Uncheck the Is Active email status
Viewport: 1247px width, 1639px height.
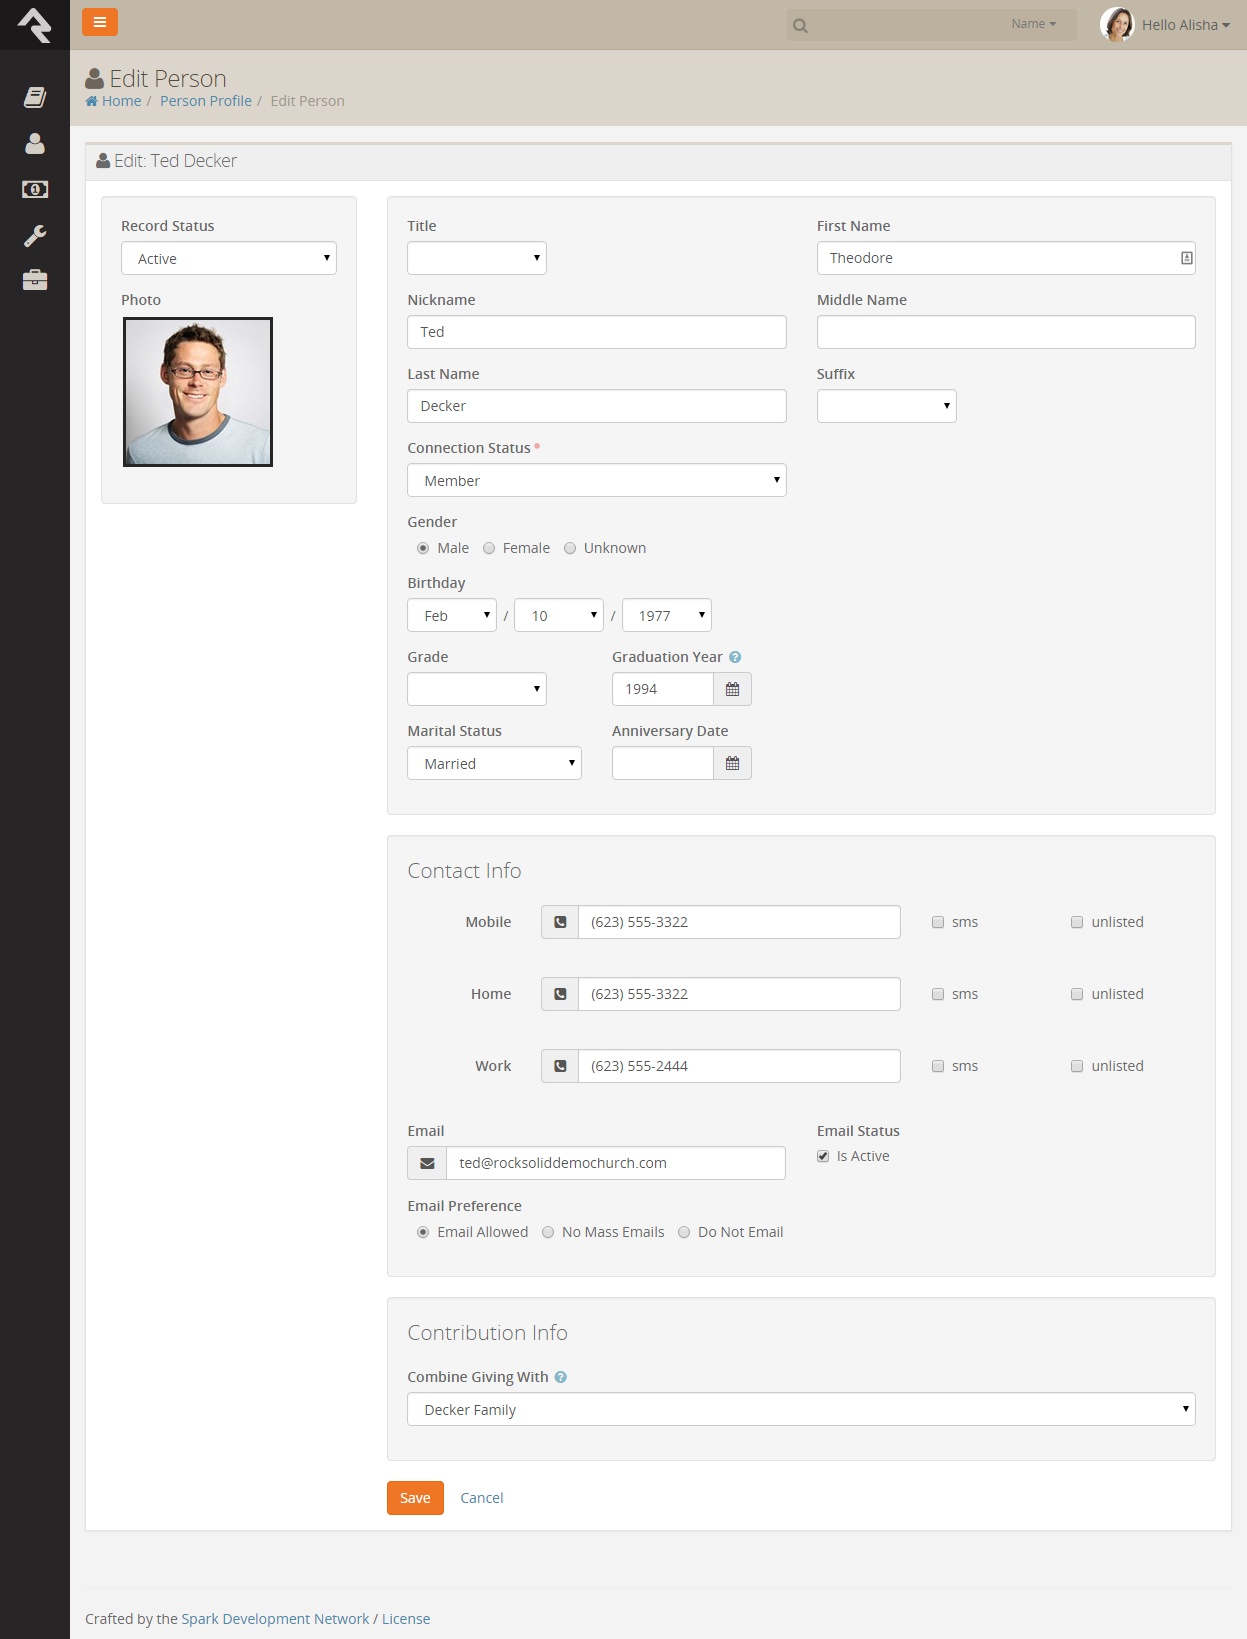[823, 1156]
